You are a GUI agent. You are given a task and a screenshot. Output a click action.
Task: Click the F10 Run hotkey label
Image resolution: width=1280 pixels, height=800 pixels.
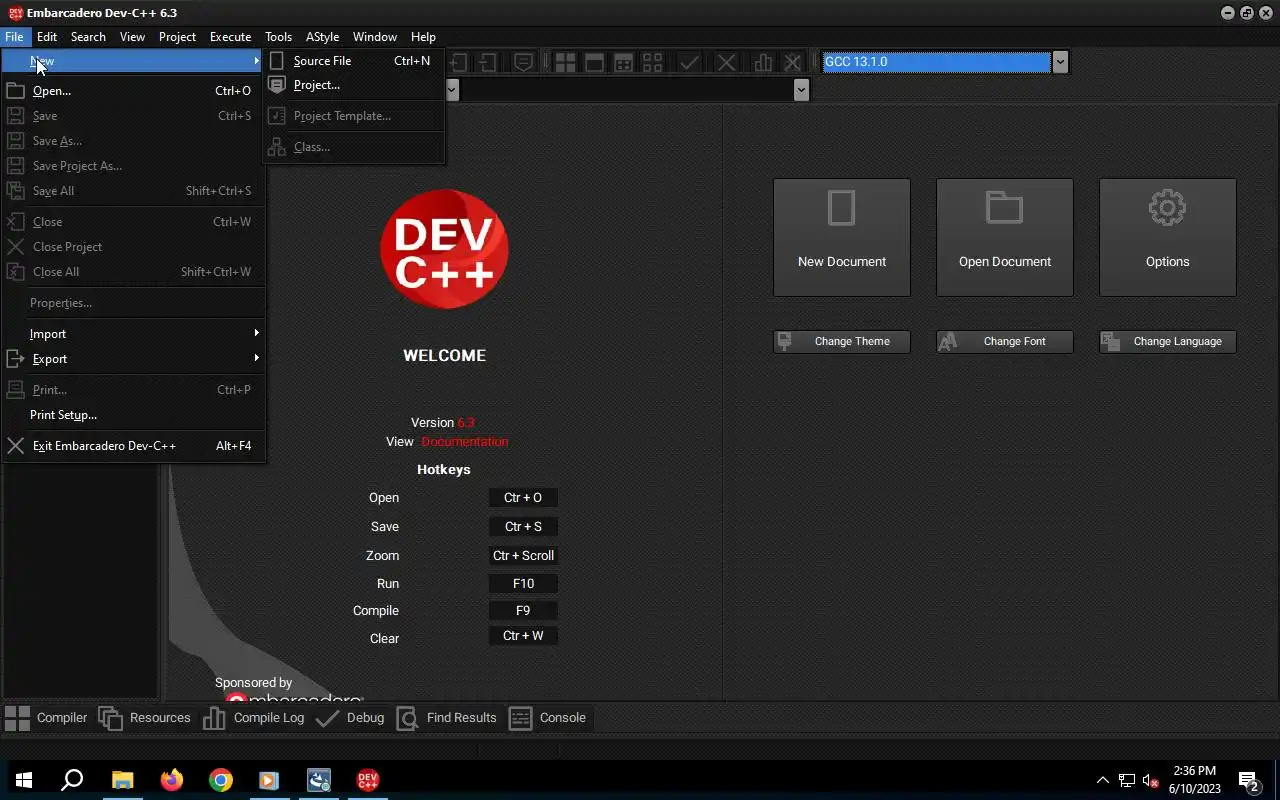click(x=523, y=583)
